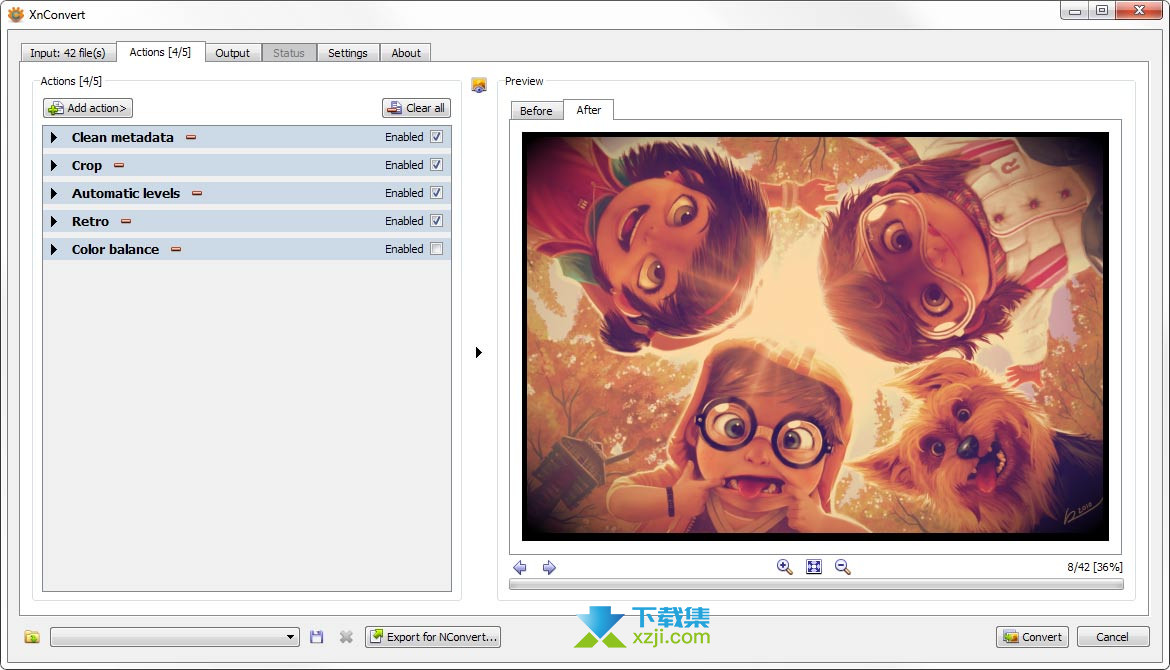Click the Add action> button
Viewport: 1170px width, 670px height.
click(88, 108)
